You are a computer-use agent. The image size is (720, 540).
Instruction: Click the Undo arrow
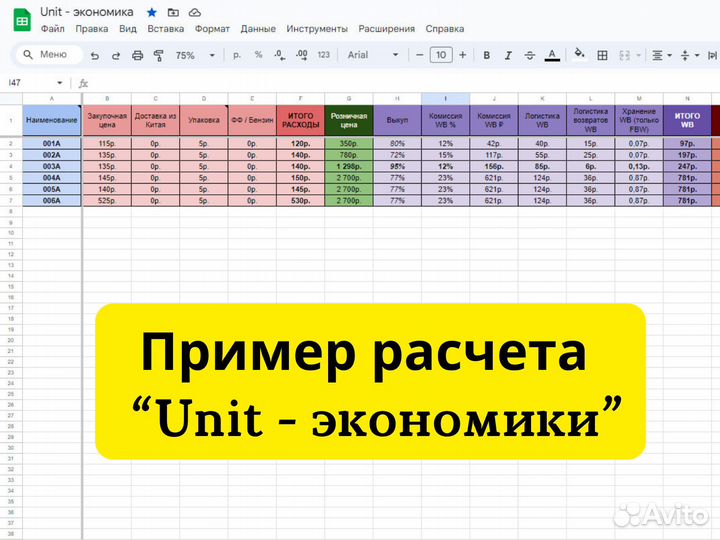[x=95, y=56]
